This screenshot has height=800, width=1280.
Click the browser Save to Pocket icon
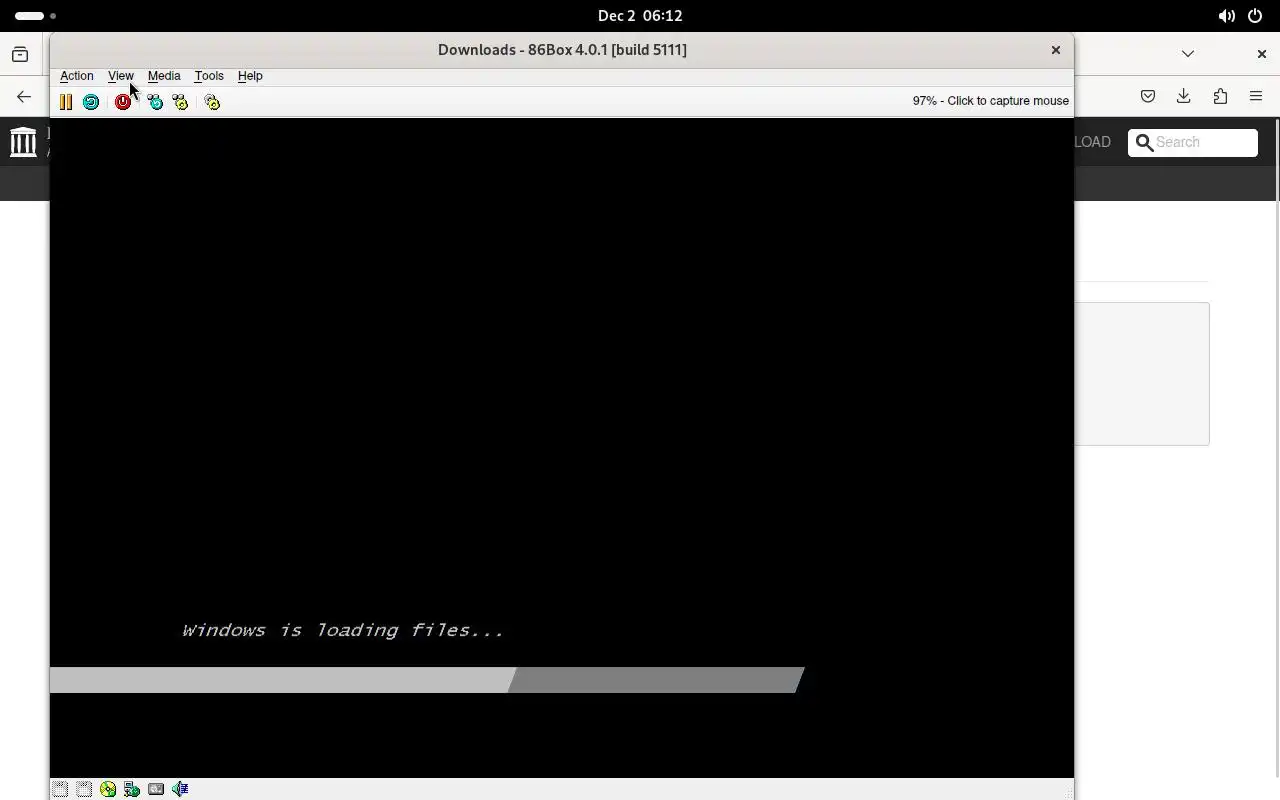[1148, 97]
